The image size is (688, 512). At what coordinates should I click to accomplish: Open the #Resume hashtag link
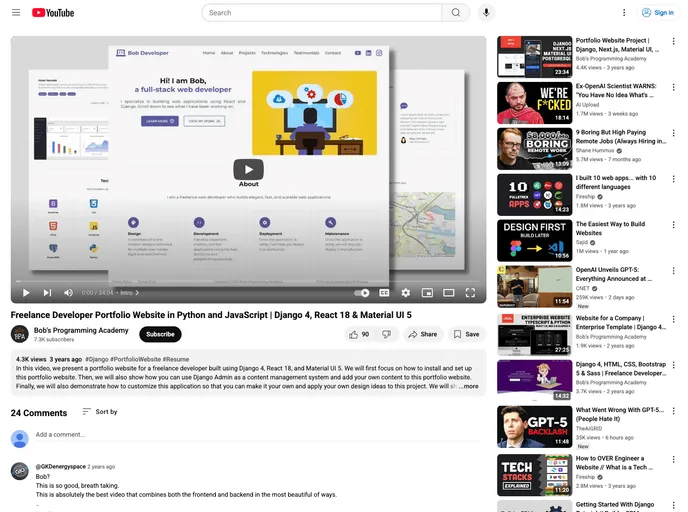176,359
